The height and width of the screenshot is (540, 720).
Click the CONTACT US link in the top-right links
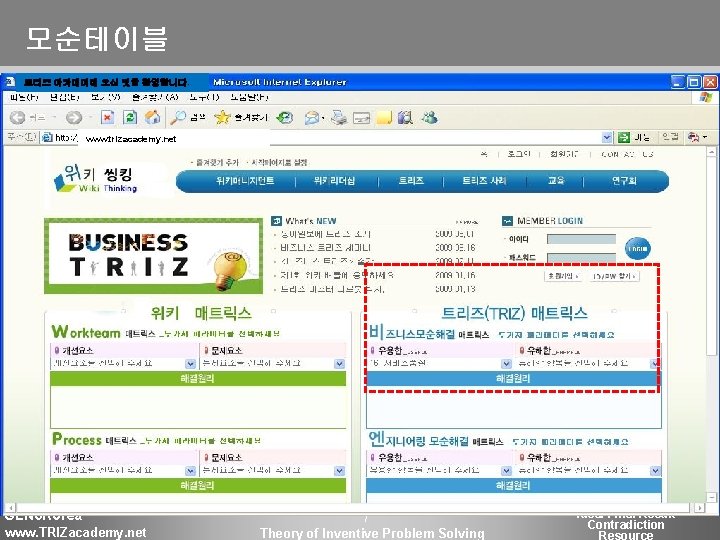tap(627, 154)
